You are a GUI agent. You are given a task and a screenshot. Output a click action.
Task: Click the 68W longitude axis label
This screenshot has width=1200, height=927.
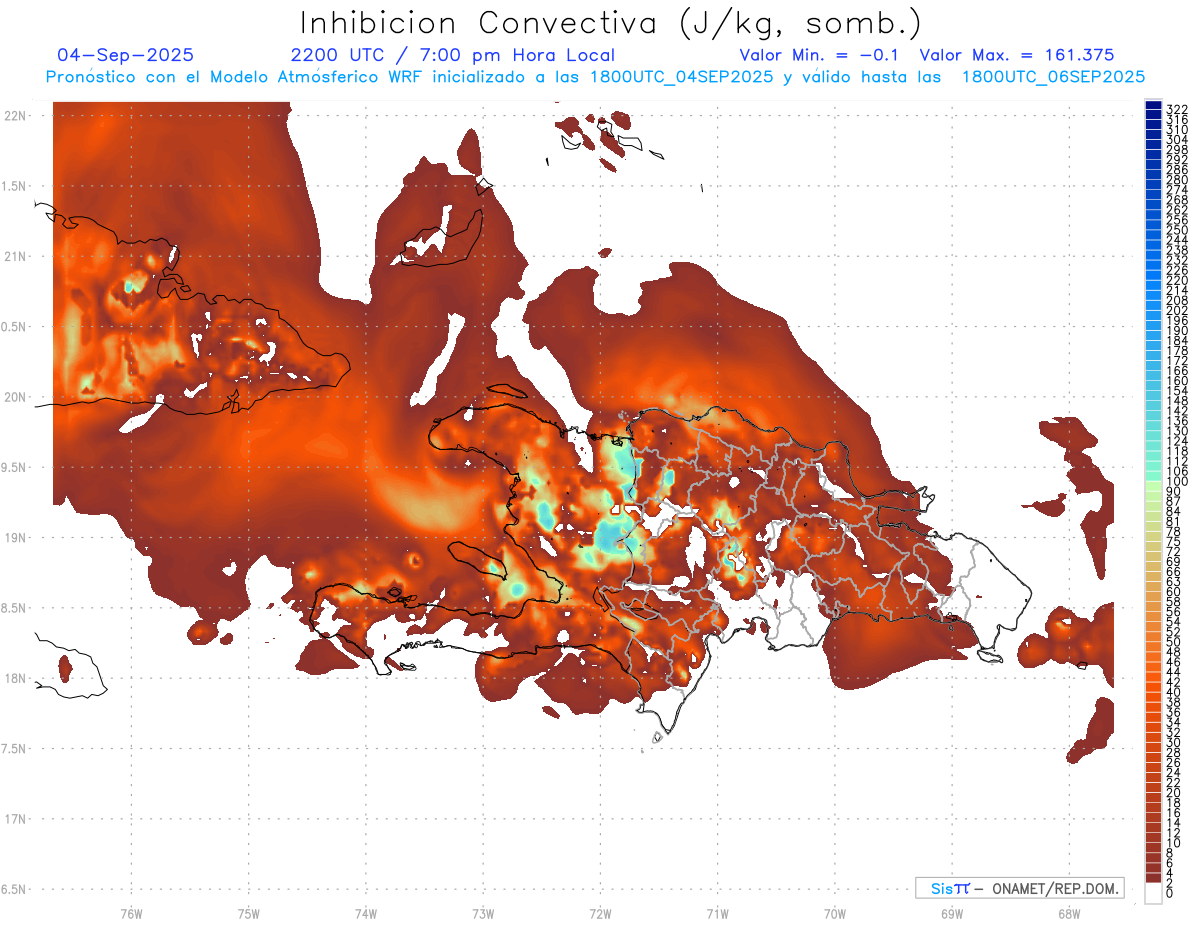point(1069,913)
